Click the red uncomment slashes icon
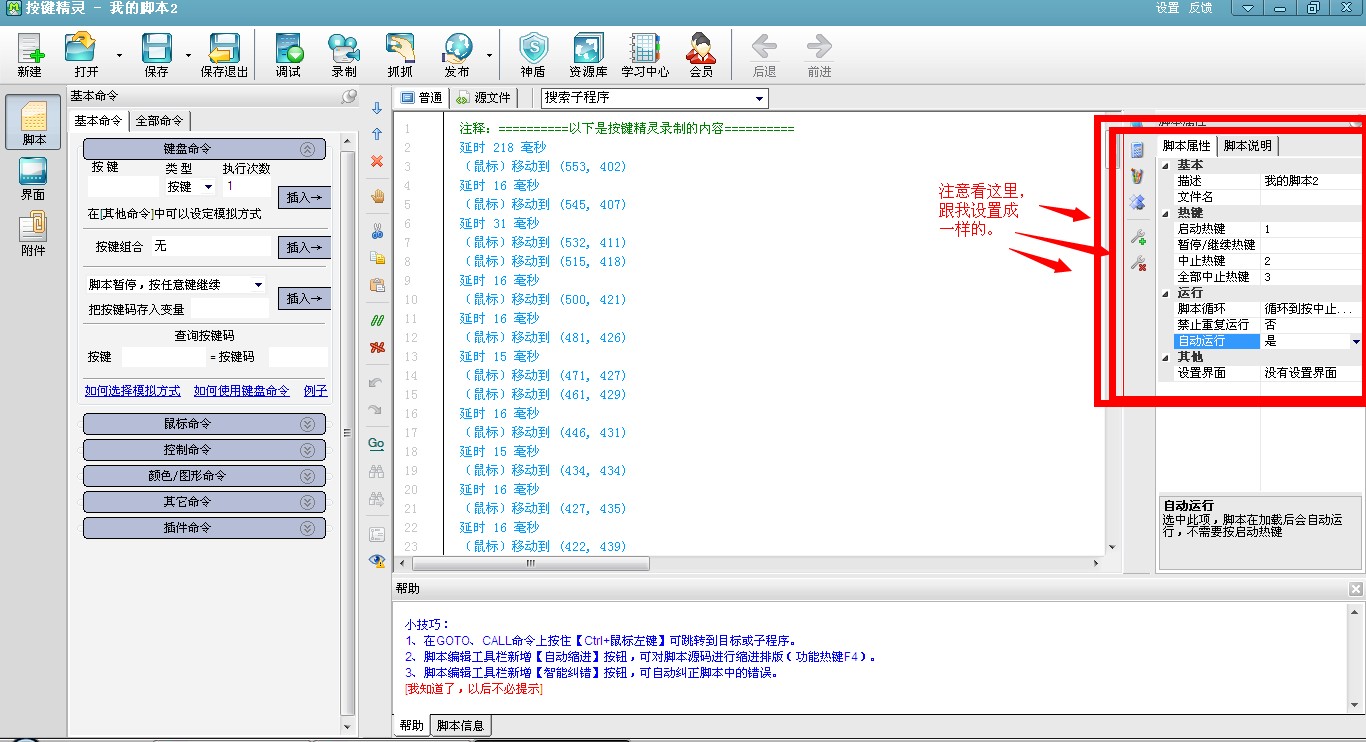1366x742 pixels. [377, 347]
